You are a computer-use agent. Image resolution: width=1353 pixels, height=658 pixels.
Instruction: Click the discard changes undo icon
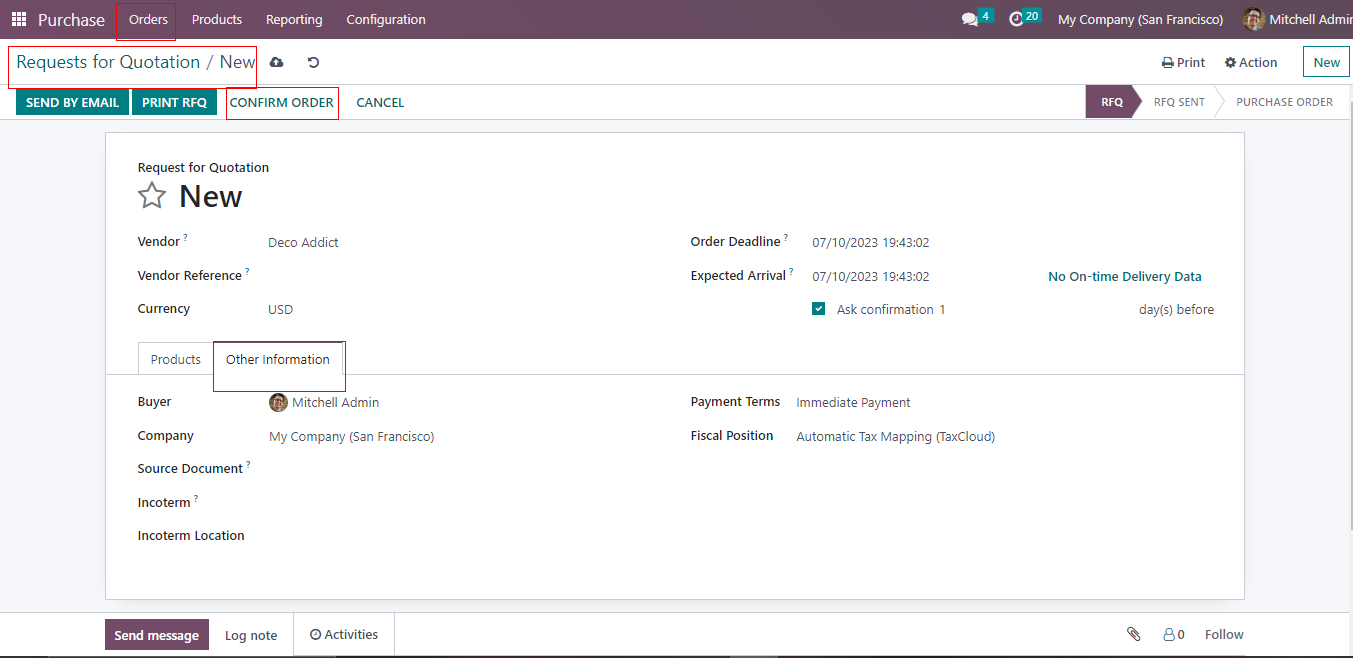click(x=313, y=62)
